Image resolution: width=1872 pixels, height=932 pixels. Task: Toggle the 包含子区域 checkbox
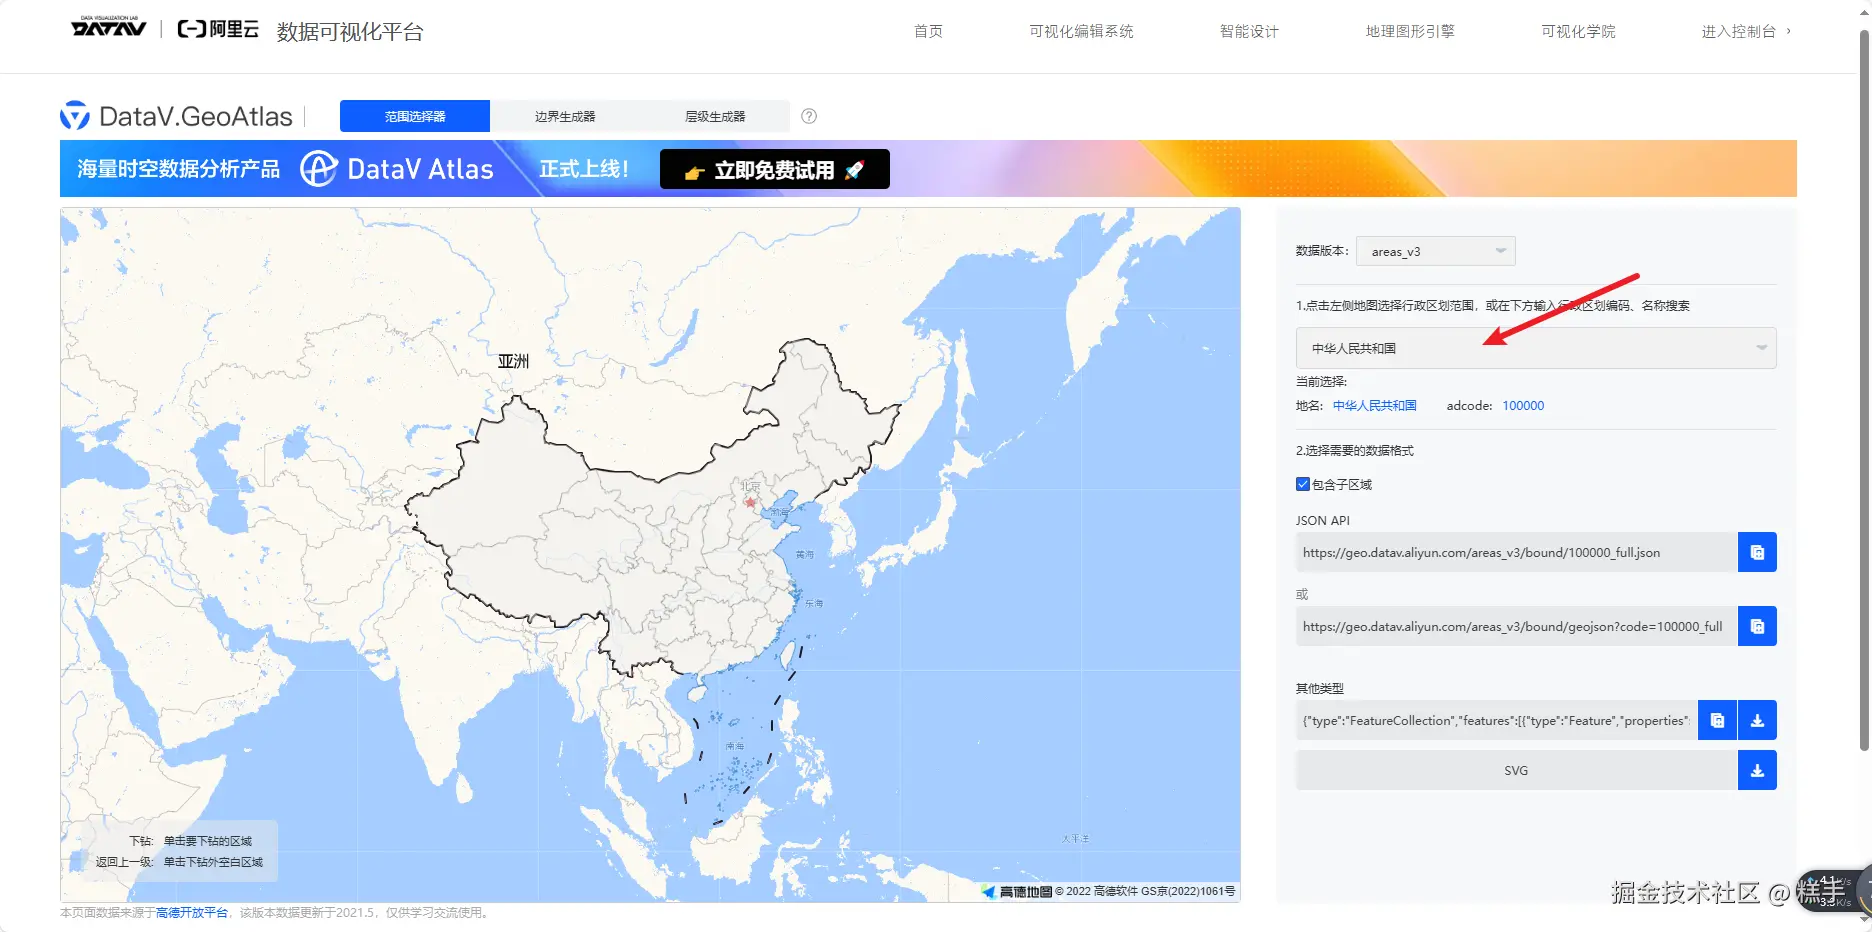click(x=1303, y=484)
